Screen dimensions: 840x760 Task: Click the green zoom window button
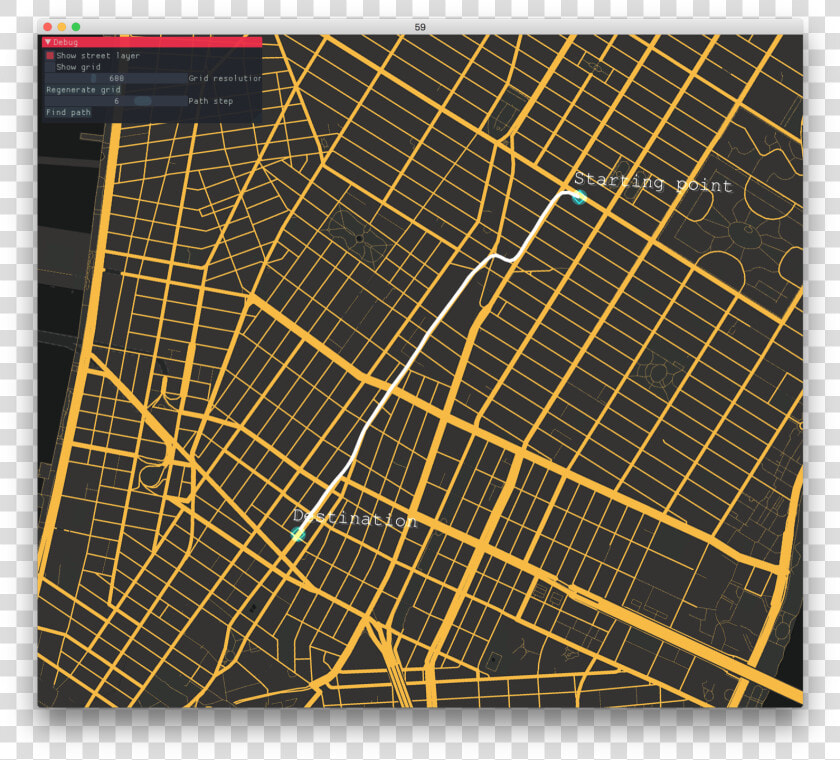[76, 27]
